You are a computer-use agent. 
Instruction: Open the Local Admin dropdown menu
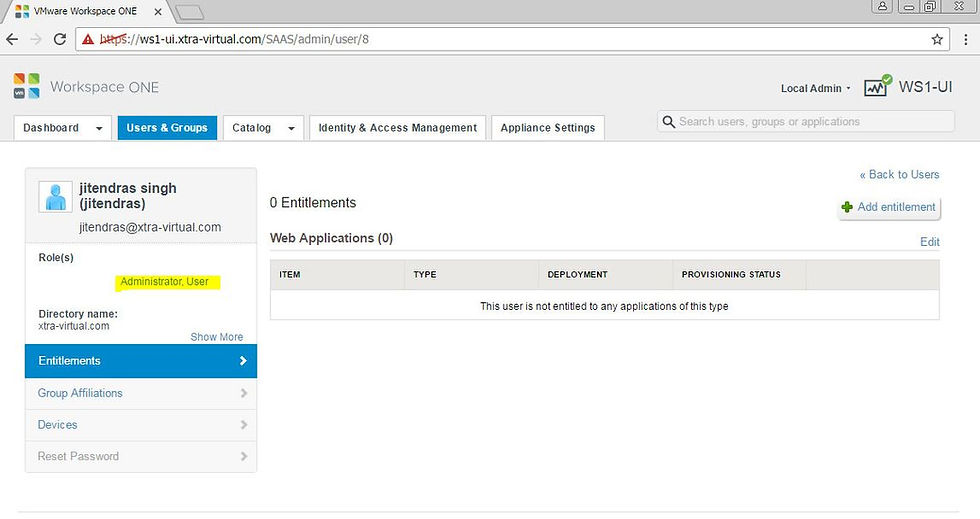[x=816, y=88]
